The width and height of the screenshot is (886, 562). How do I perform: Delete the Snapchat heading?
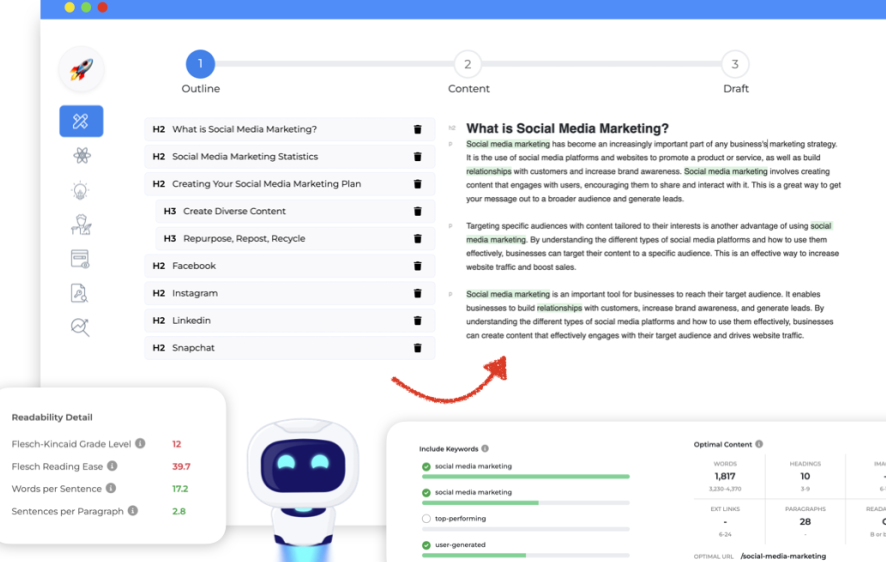[418, 348]
